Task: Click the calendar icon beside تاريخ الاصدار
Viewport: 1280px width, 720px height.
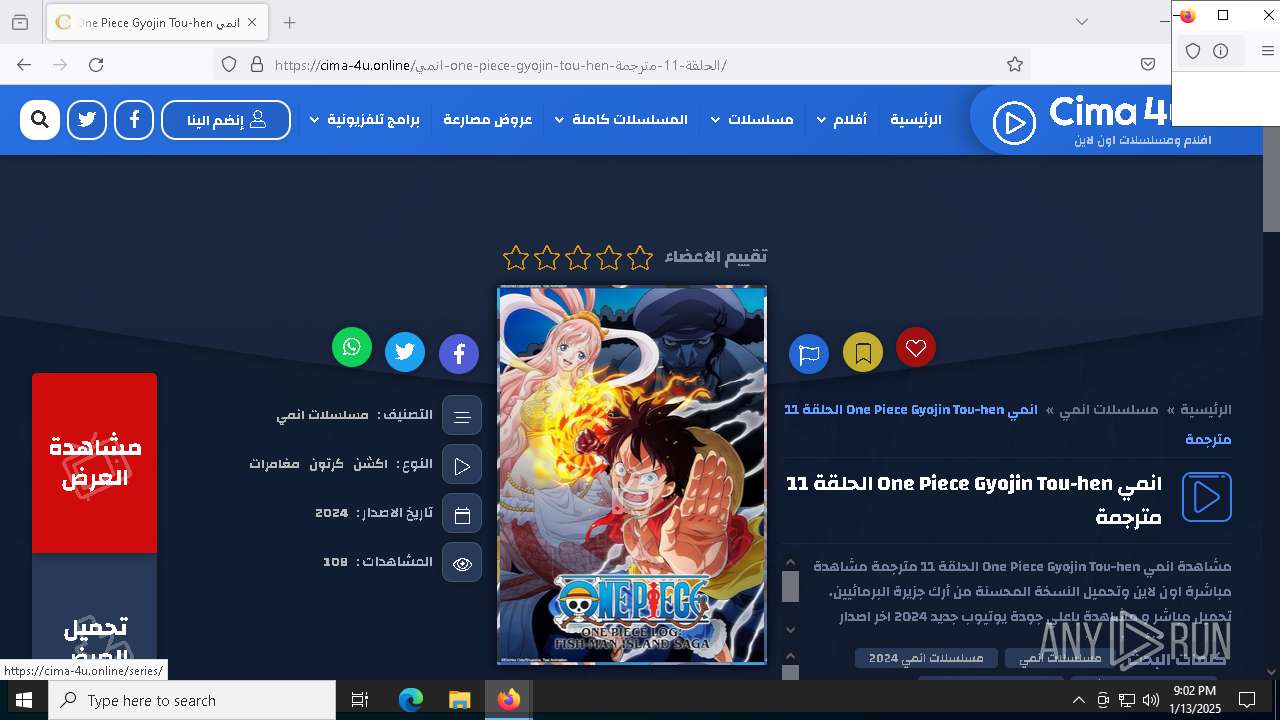Action: click(x=462, y=514)
